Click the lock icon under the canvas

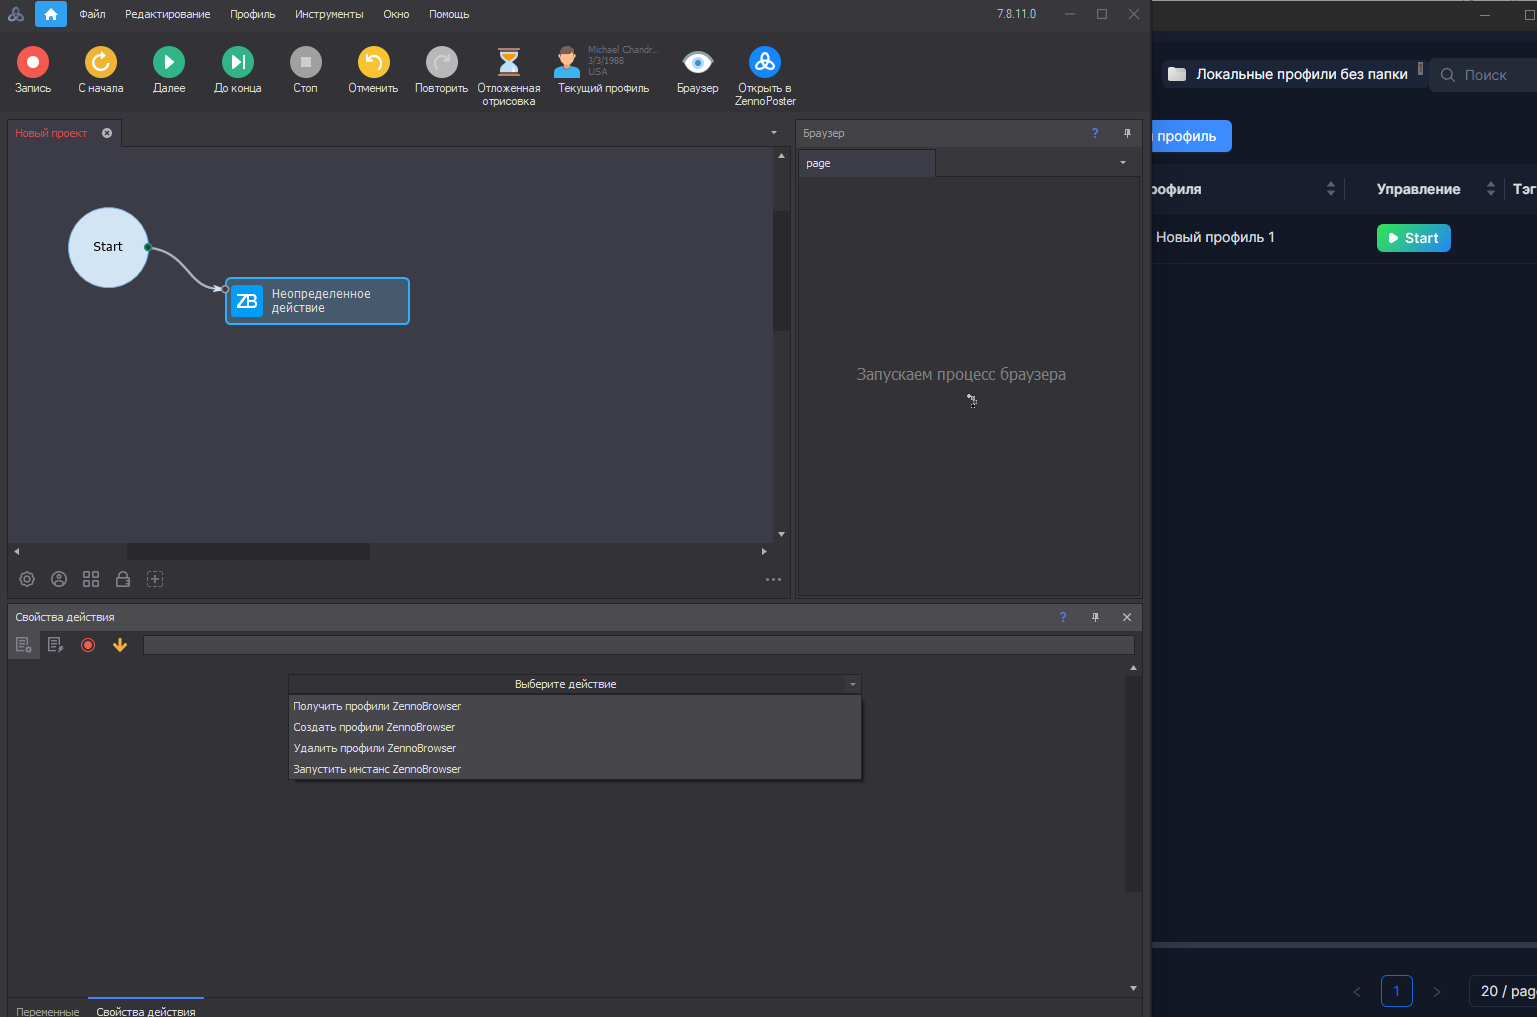pos(123,579)
